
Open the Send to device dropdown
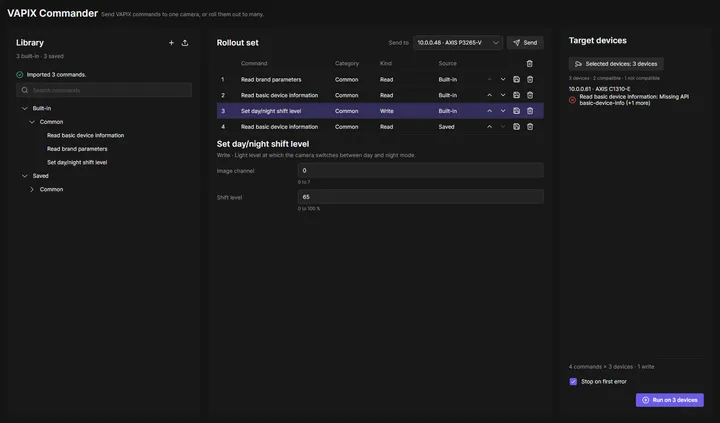click(457, 43)
